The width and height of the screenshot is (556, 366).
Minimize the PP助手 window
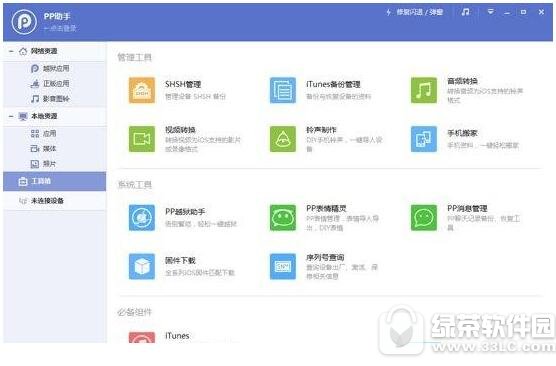pos(507,12)
